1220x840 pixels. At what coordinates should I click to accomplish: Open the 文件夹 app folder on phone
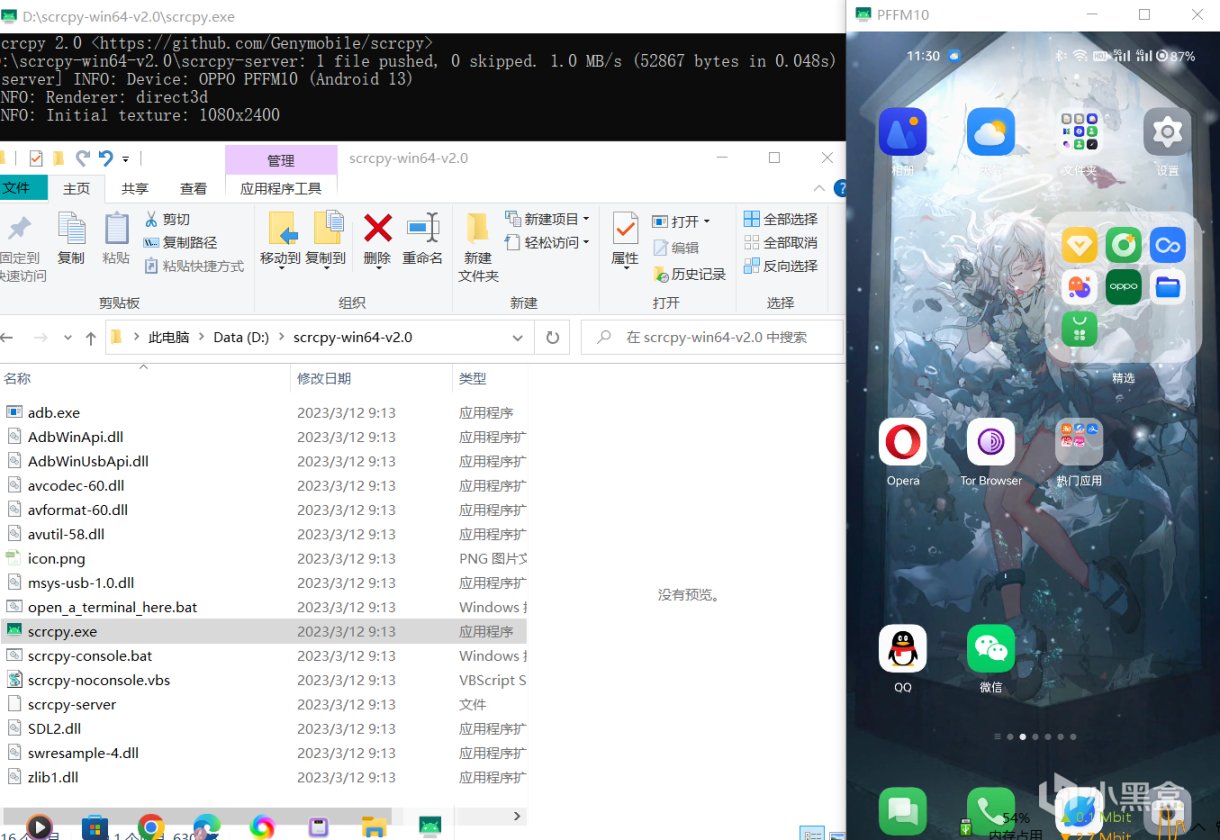tap(1079, 131)
